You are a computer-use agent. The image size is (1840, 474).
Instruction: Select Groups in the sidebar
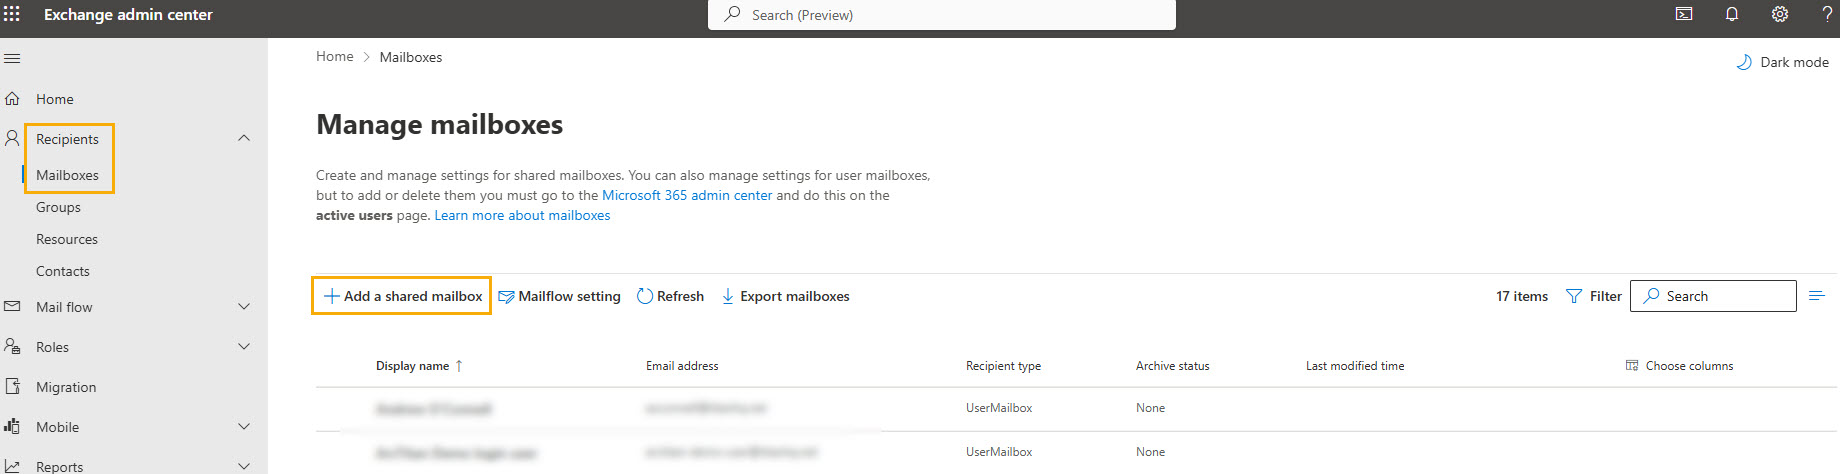coord(58,207)
